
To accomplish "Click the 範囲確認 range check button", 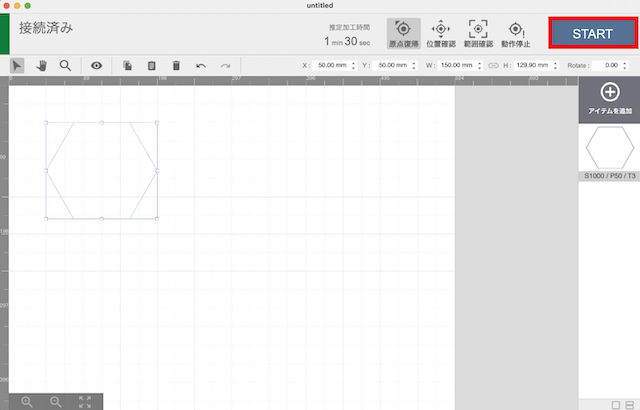I will coord(479,34).
